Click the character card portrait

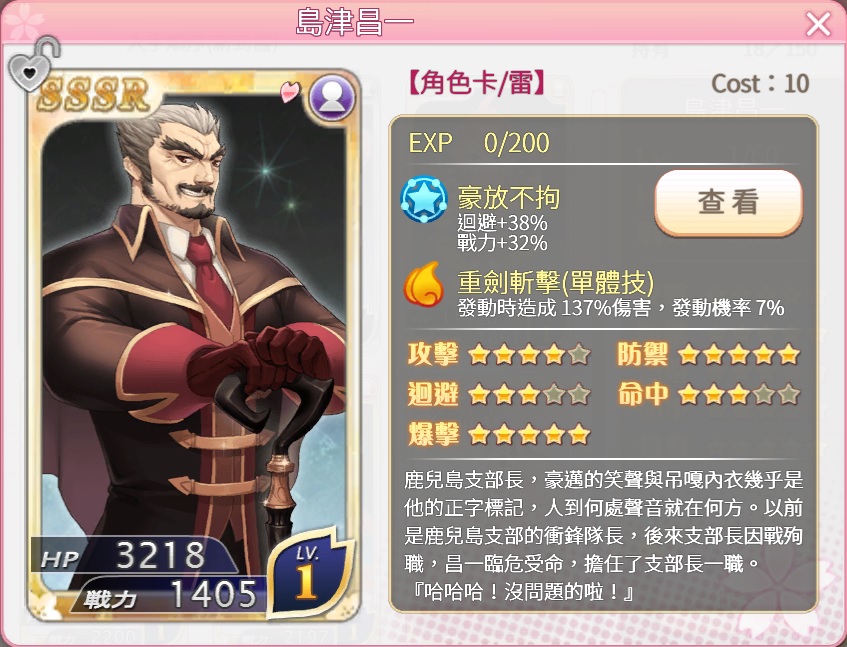click(x=194, y=345)
